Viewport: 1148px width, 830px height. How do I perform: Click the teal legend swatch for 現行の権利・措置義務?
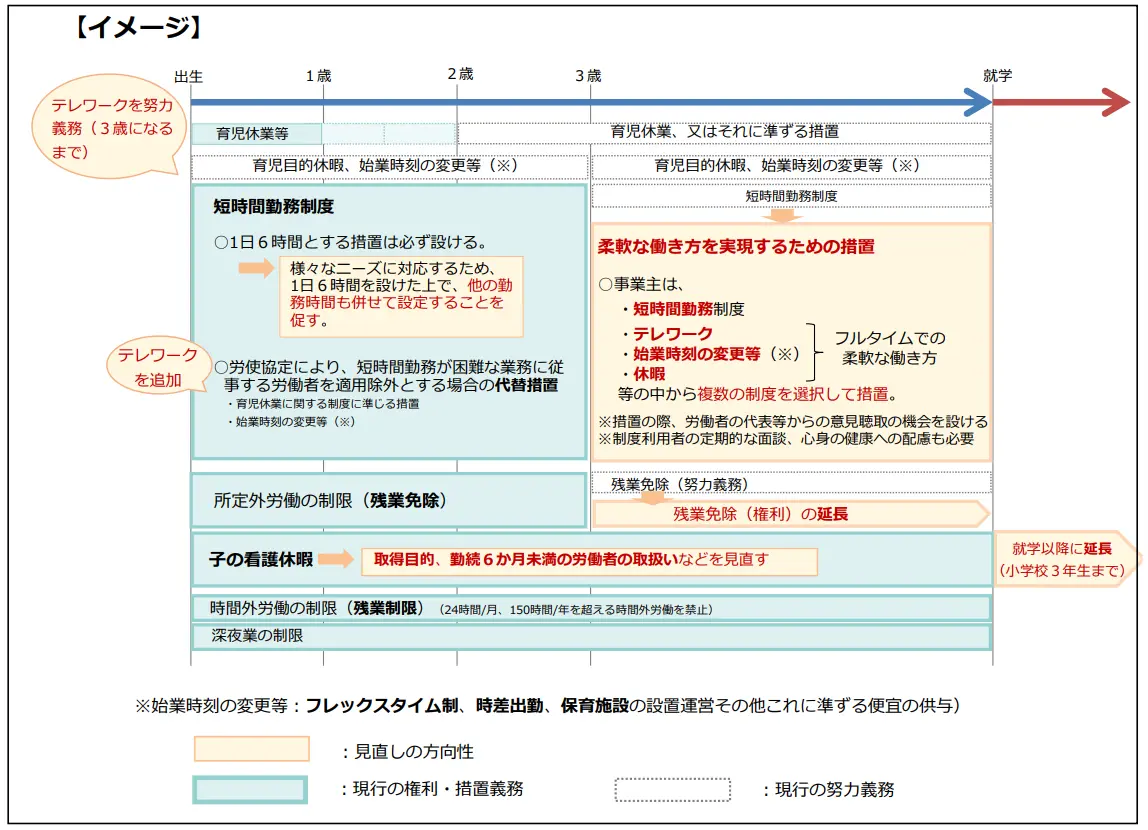coord(250,790)
